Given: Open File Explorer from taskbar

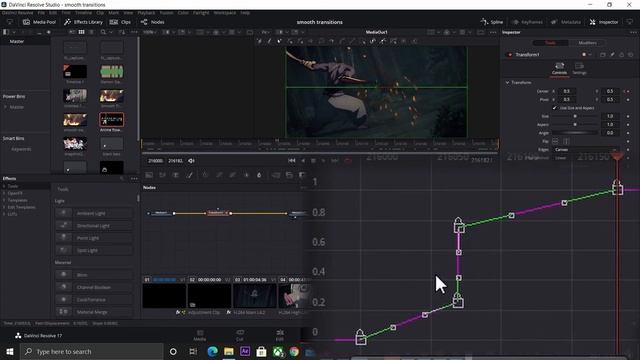Looking at the screenshot, I should click(x=229, y=351).
